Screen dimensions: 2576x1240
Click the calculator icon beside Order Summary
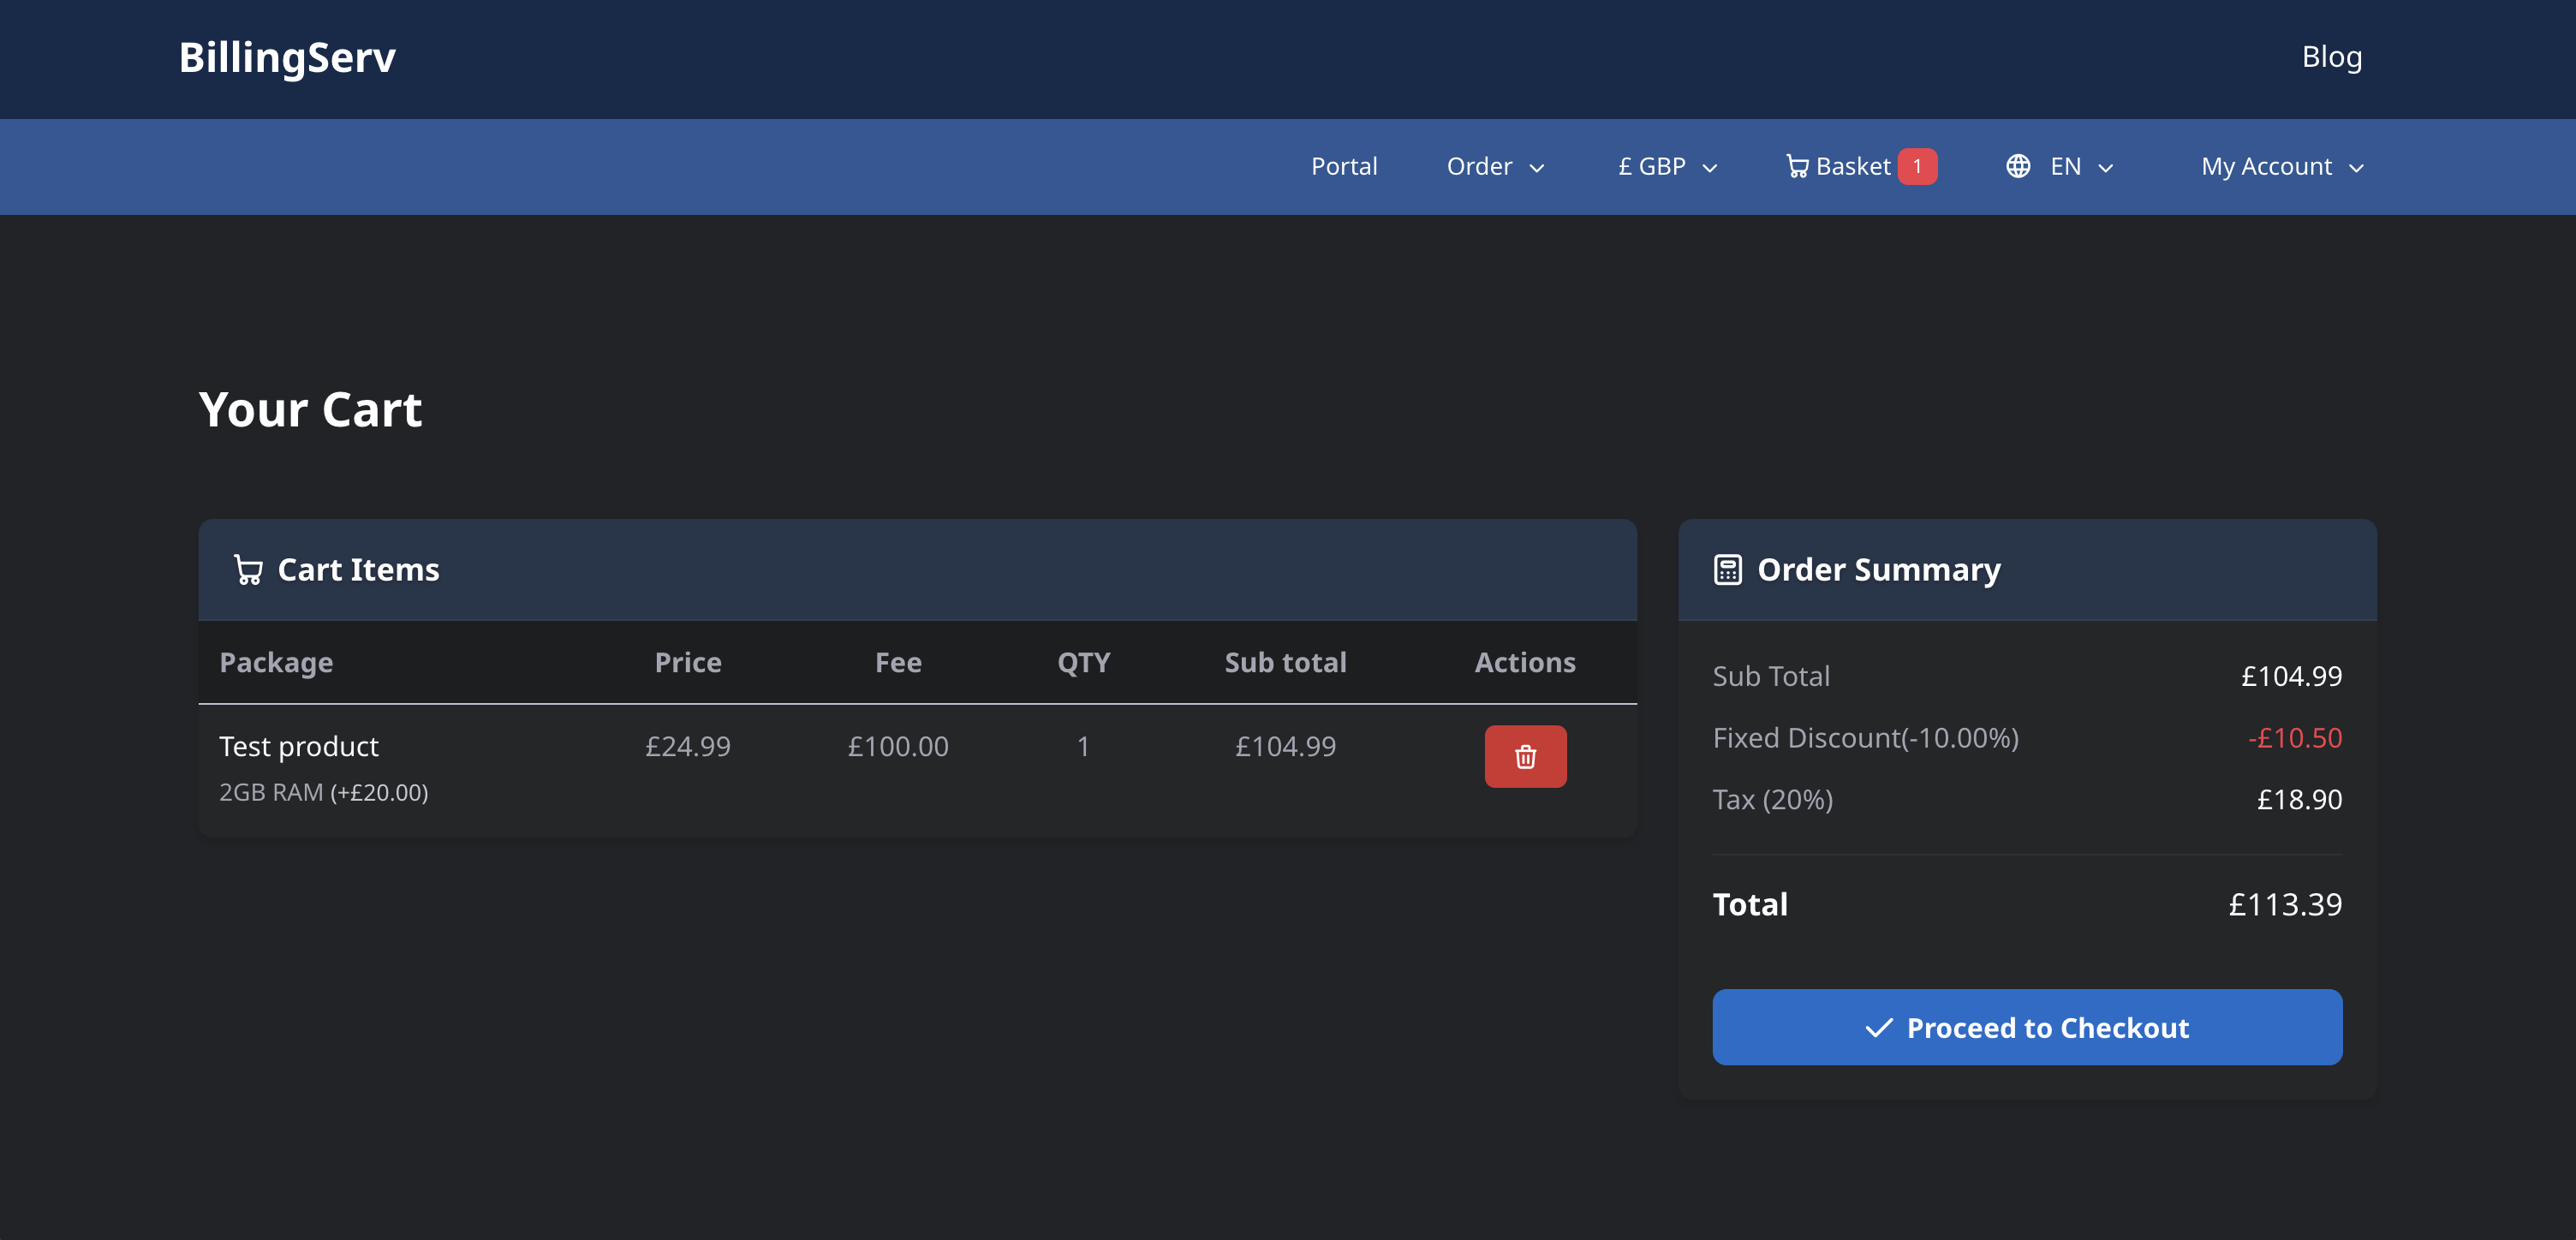click(1727, 570)
